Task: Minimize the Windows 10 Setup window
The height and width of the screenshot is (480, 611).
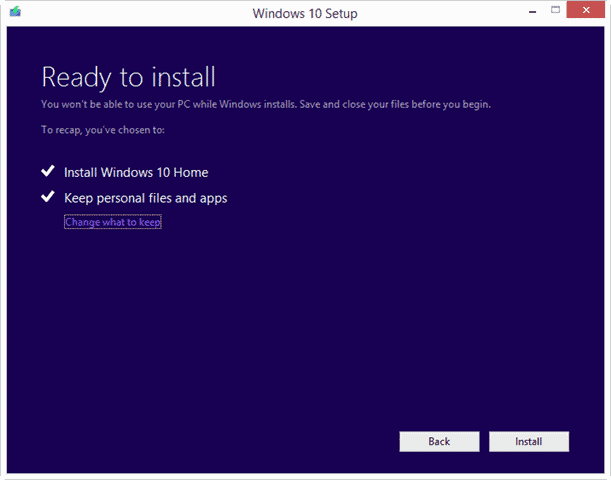Action: 532,12
